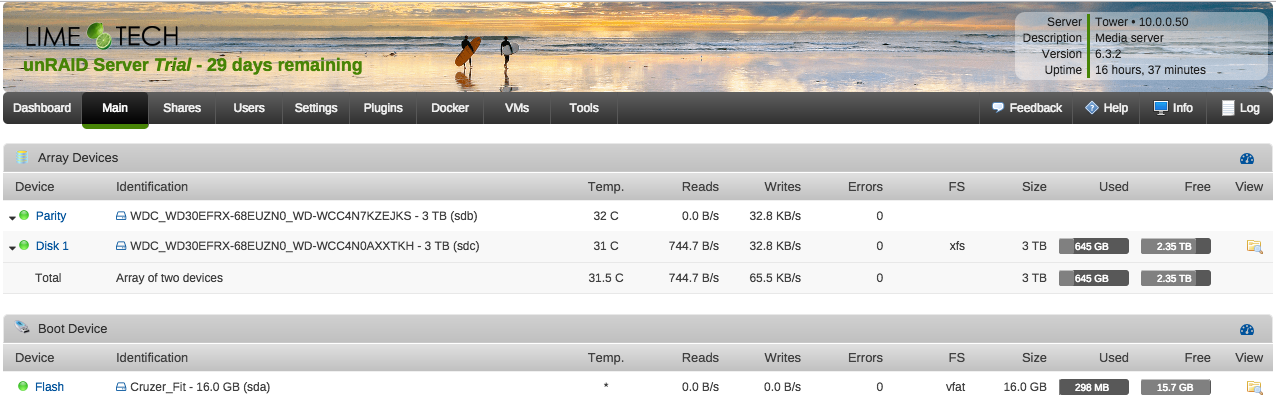Browse Flash contents via folder icon
Screen dimensions: 1276x403
click(1253, 387)
